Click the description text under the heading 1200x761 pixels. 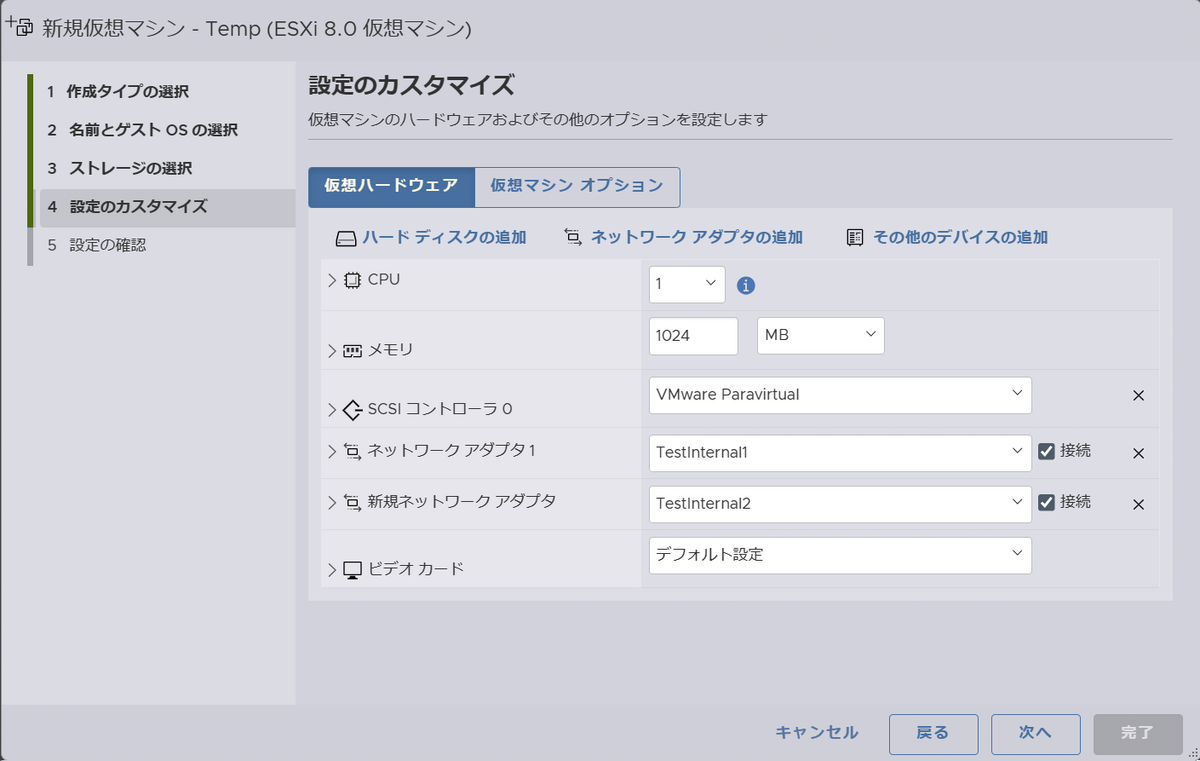point(537,120)
